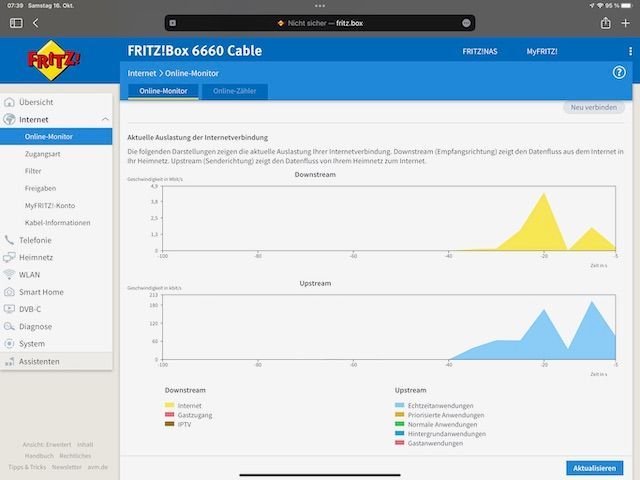
Task: Click the Assistenten wizard icon
Action: [9, 361]
